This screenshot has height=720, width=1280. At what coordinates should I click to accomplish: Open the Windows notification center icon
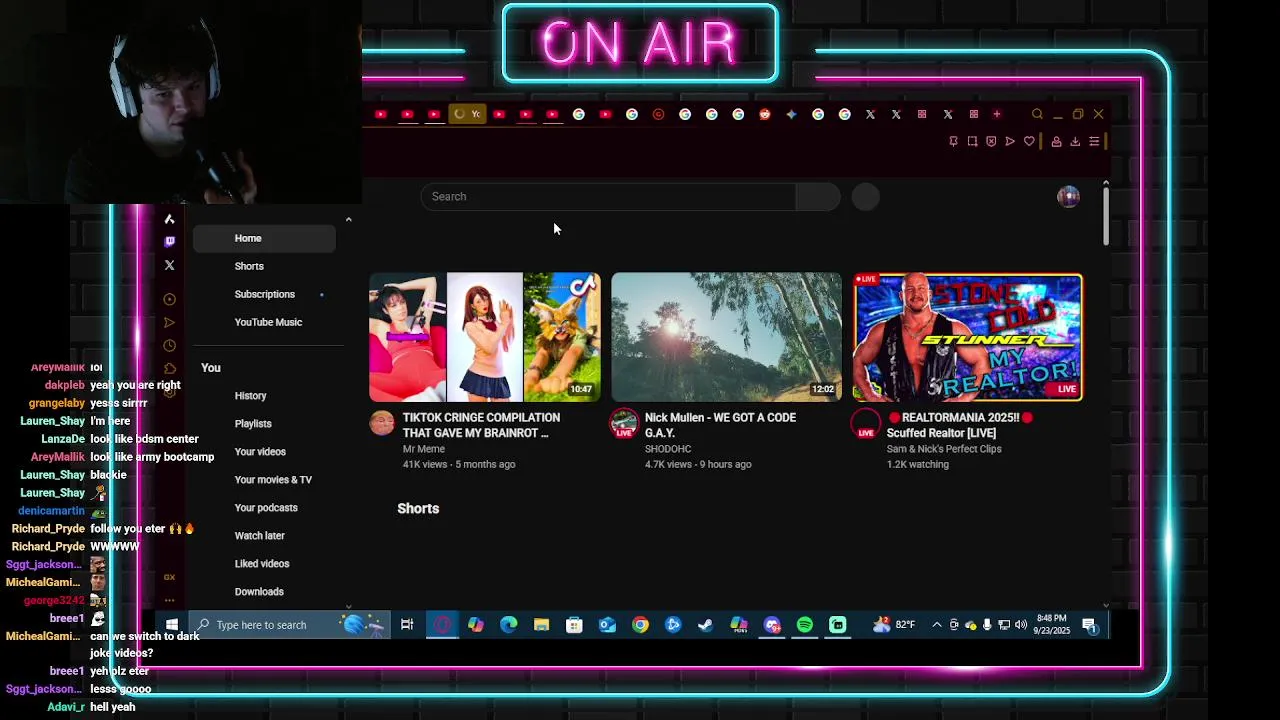pos(1090,626)
